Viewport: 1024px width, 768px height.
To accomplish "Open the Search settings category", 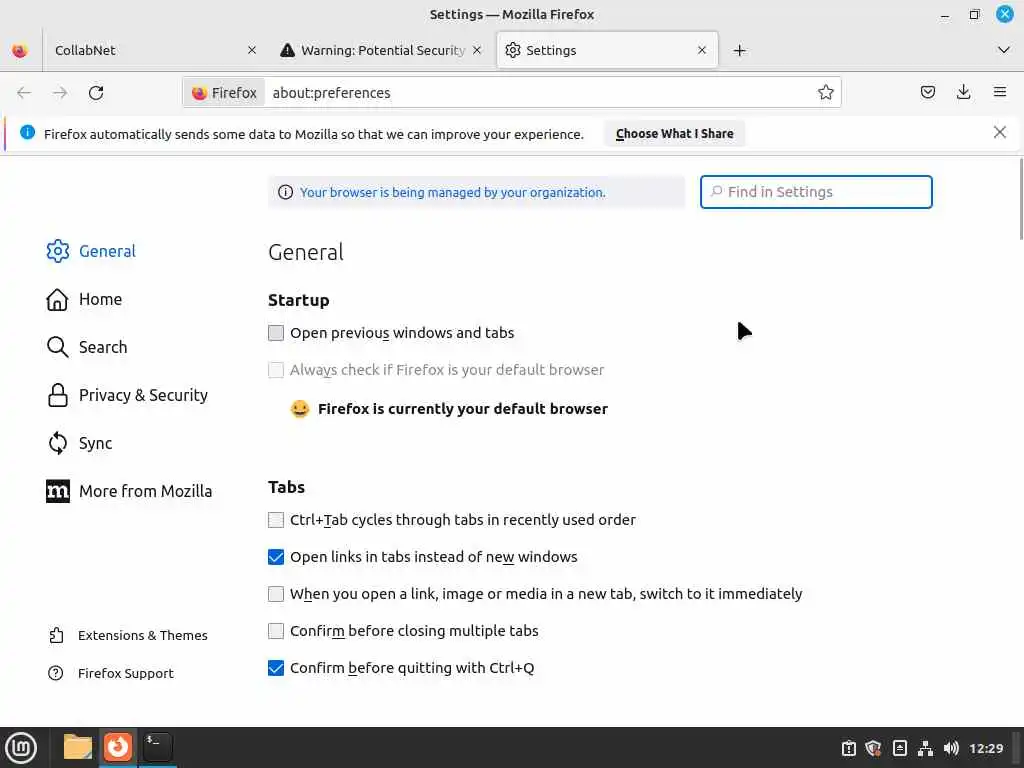I will point(87,347).
